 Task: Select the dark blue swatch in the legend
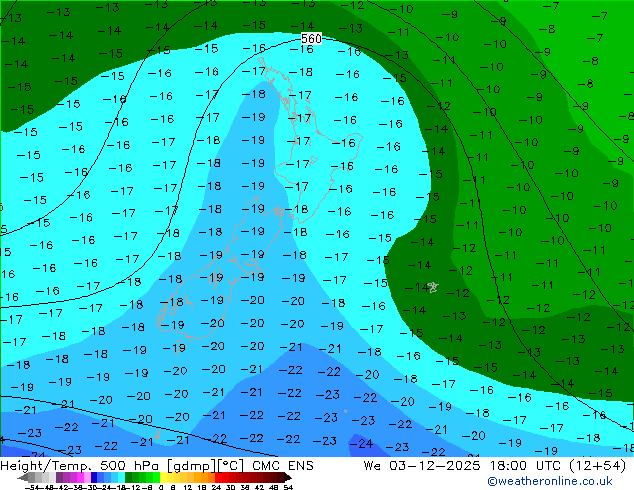tap(94, 477)
